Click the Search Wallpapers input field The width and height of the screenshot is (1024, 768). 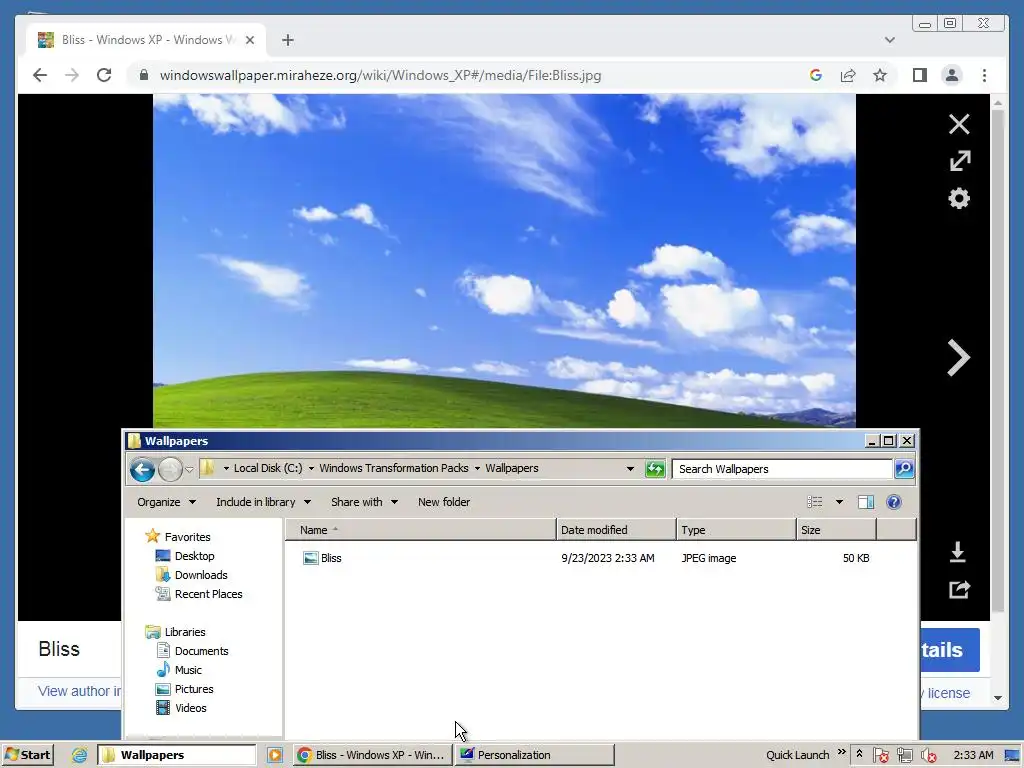(782, 469)
